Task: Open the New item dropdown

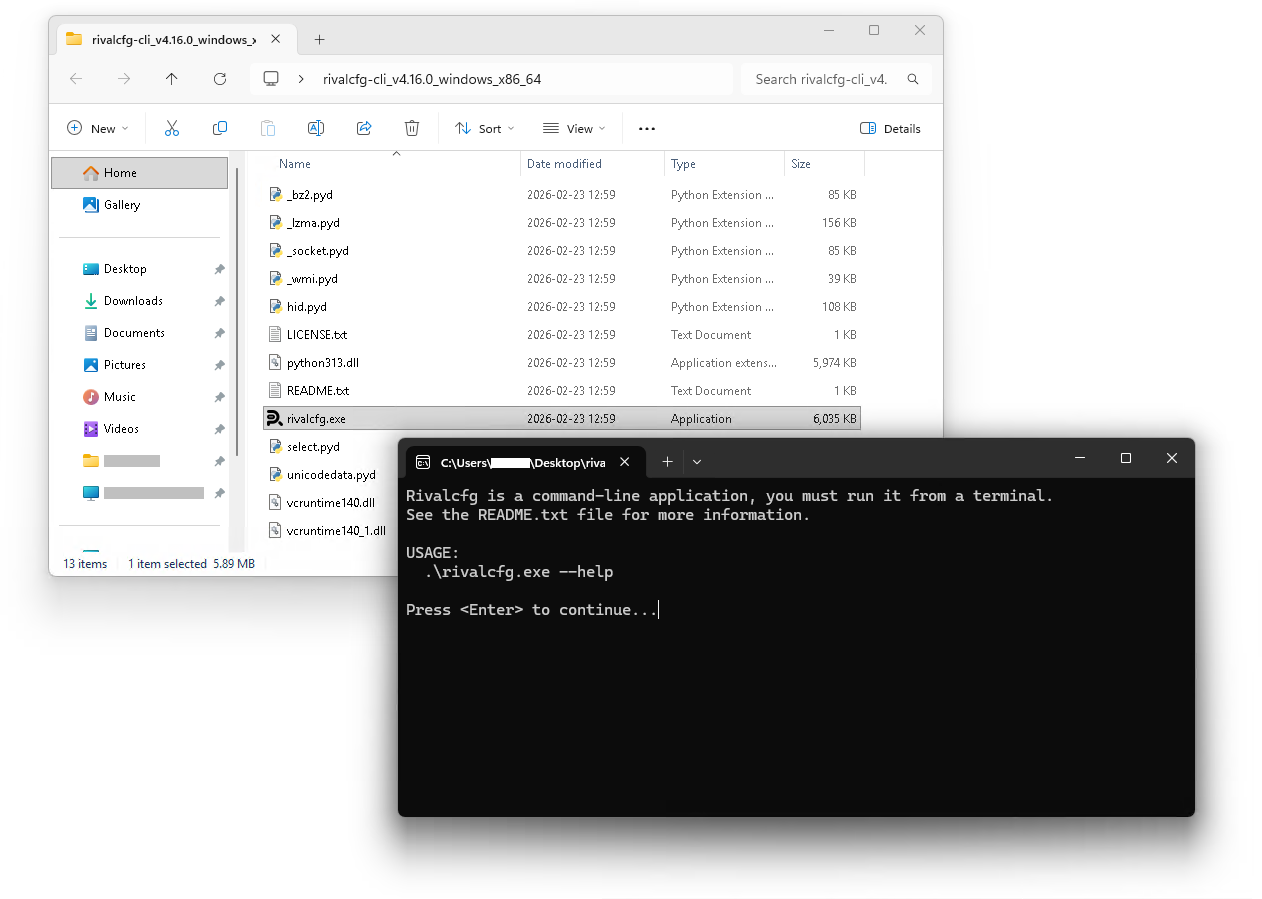Action: coord(98,128)
